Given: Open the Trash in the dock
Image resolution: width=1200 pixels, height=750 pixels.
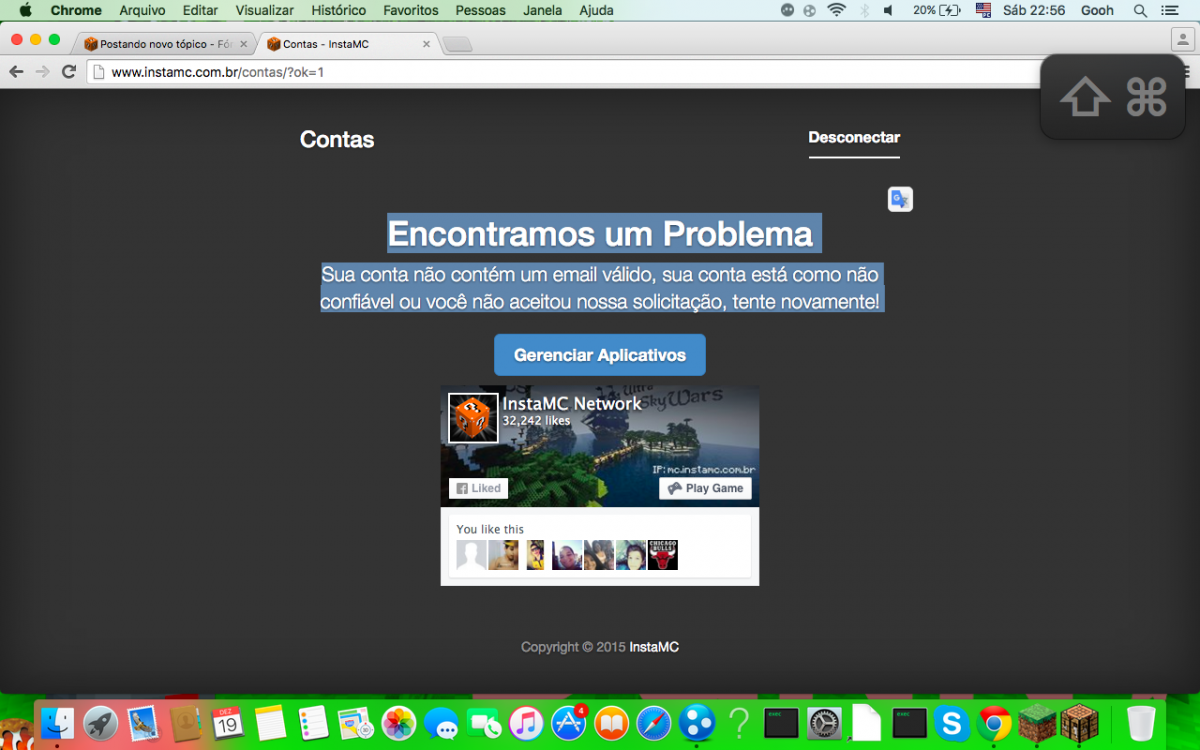Looking at the screenshot, I should pyautogui.click(x=1141, y=723).
